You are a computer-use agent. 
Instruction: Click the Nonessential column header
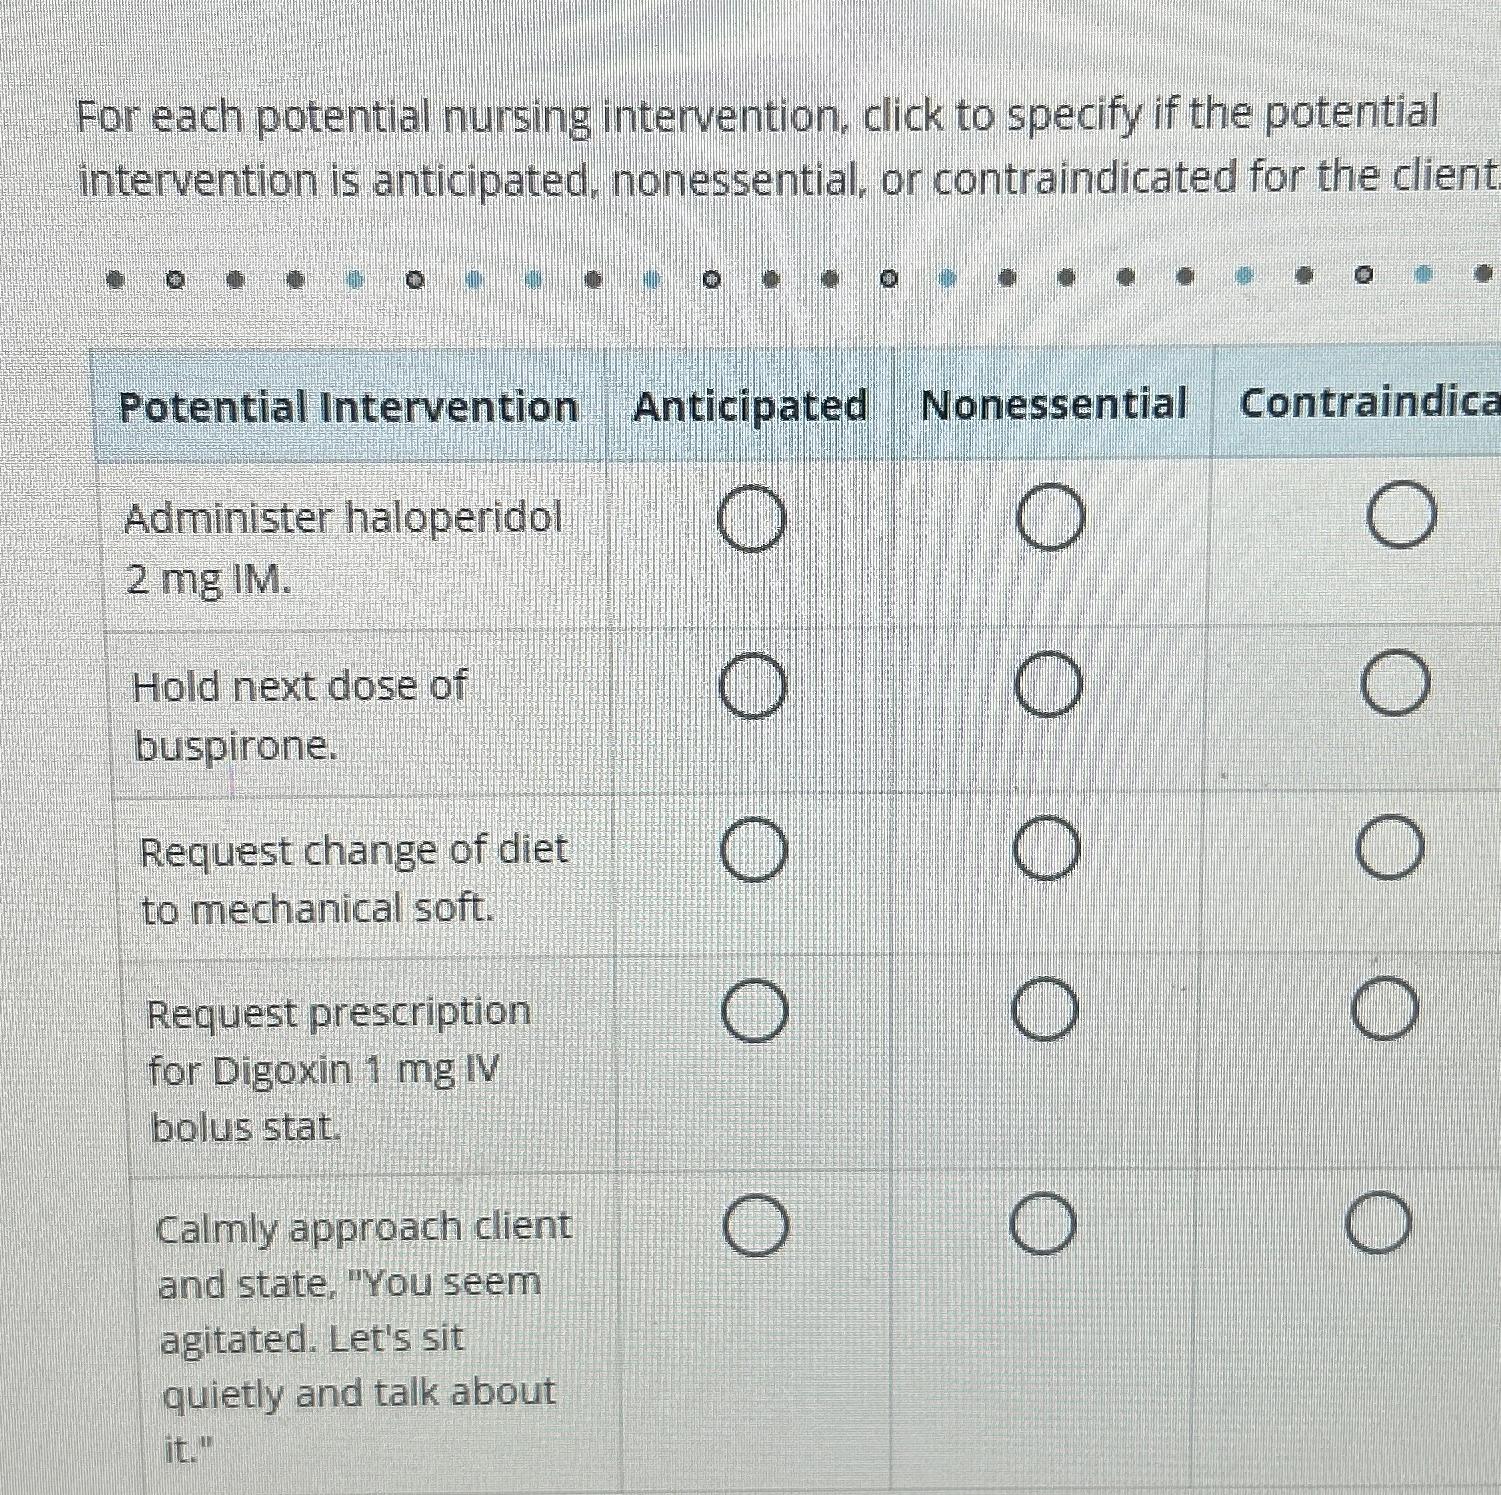(x=1052, y=406)
